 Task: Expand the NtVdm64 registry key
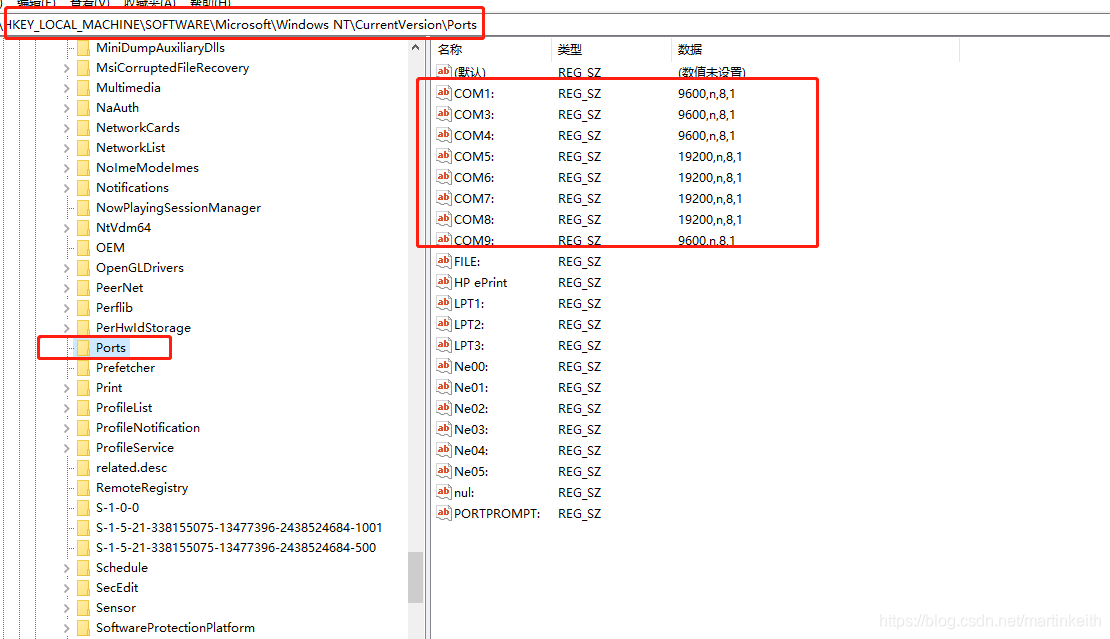tap(67, 229)
